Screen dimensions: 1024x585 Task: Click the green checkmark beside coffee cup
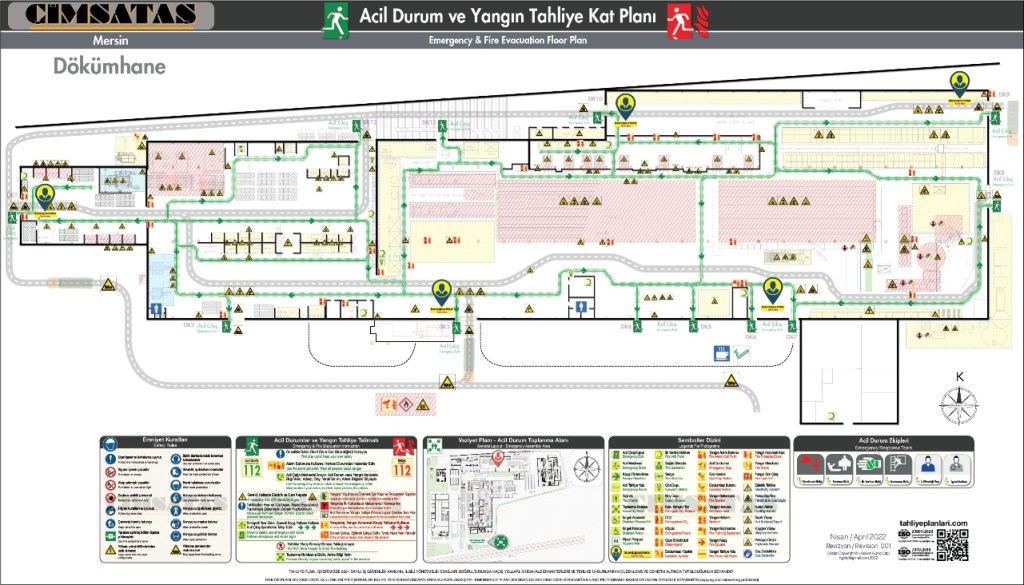pos(742,352)
